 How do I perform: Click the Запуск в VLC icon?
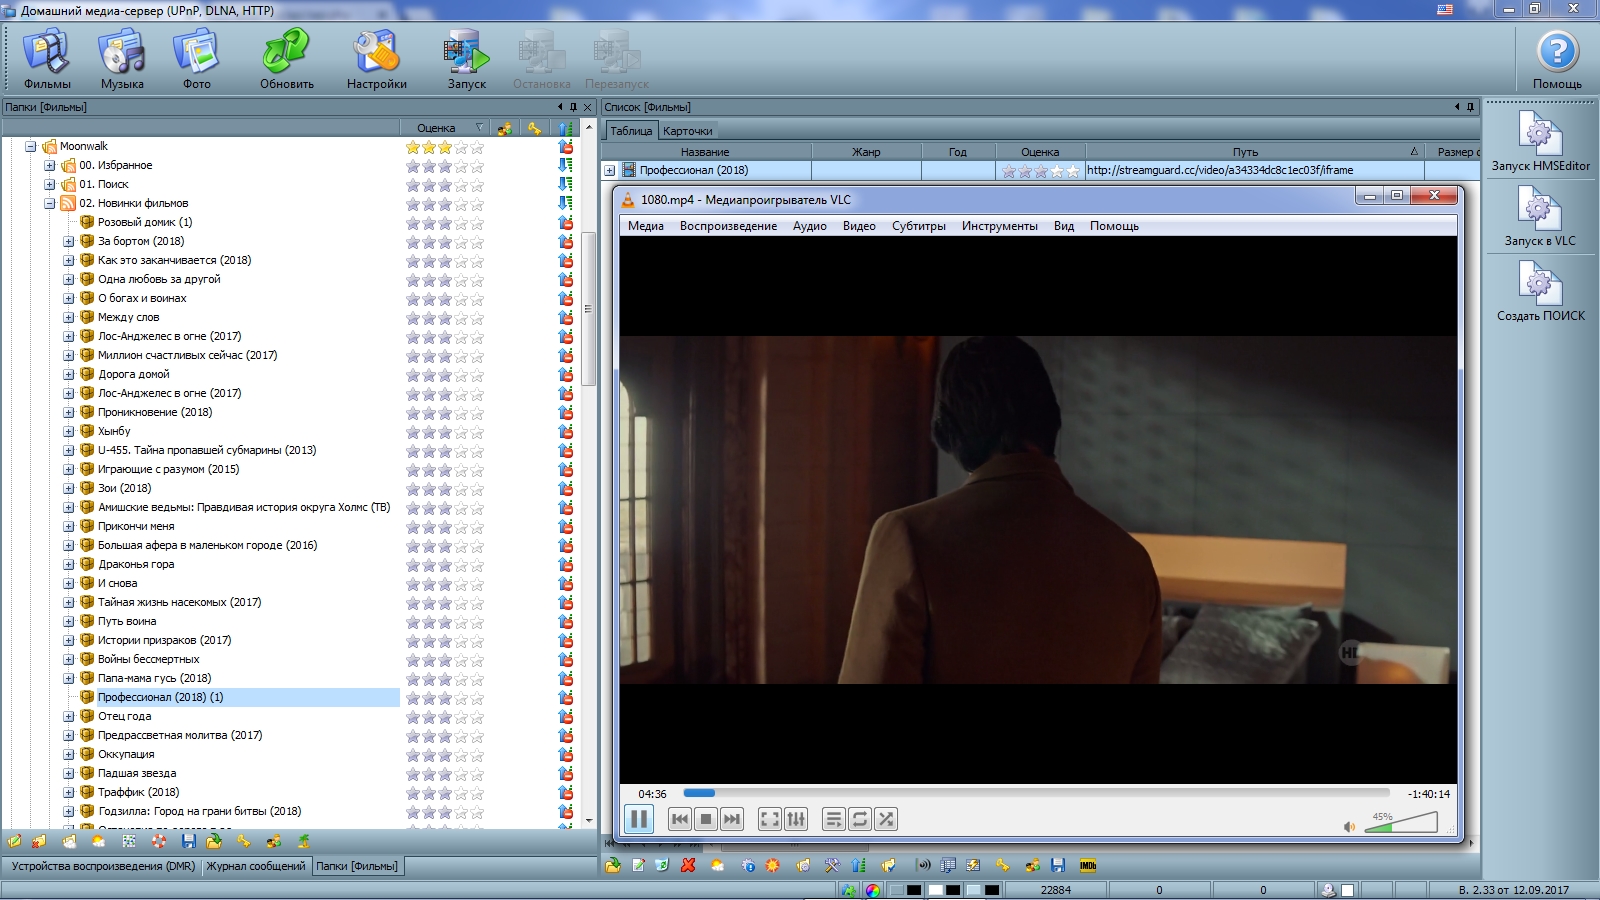[x=1540, y=216]
